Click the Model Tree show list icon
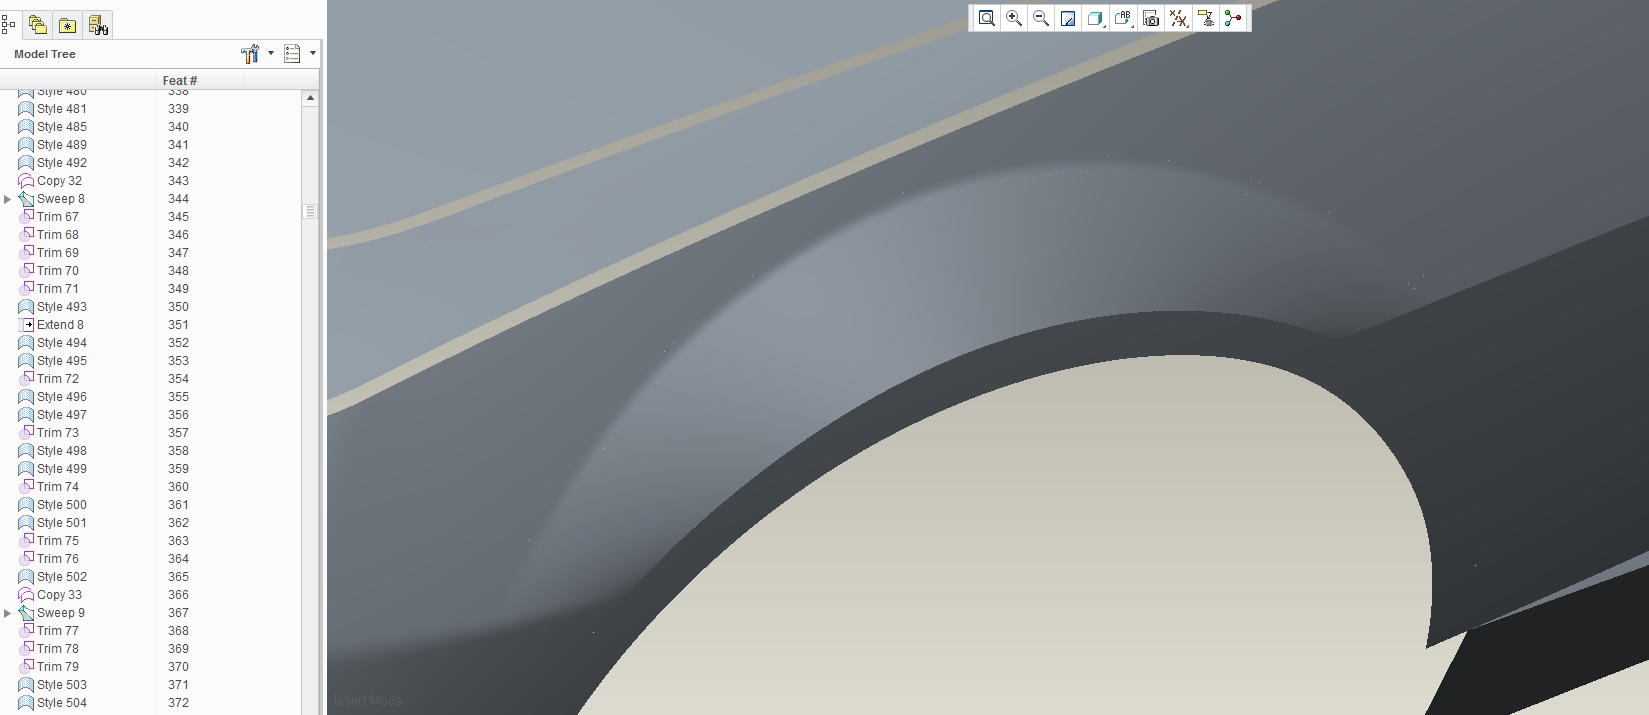 (x=292, y=54)
